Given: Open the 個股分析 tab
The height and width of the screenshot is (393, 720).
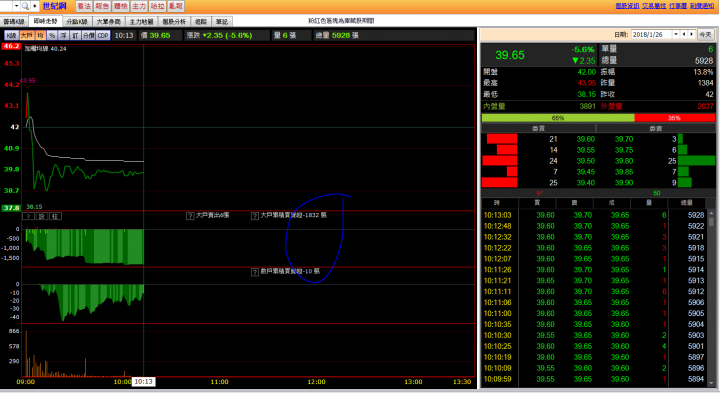Looking at the screenshot, I should point(174,22).
